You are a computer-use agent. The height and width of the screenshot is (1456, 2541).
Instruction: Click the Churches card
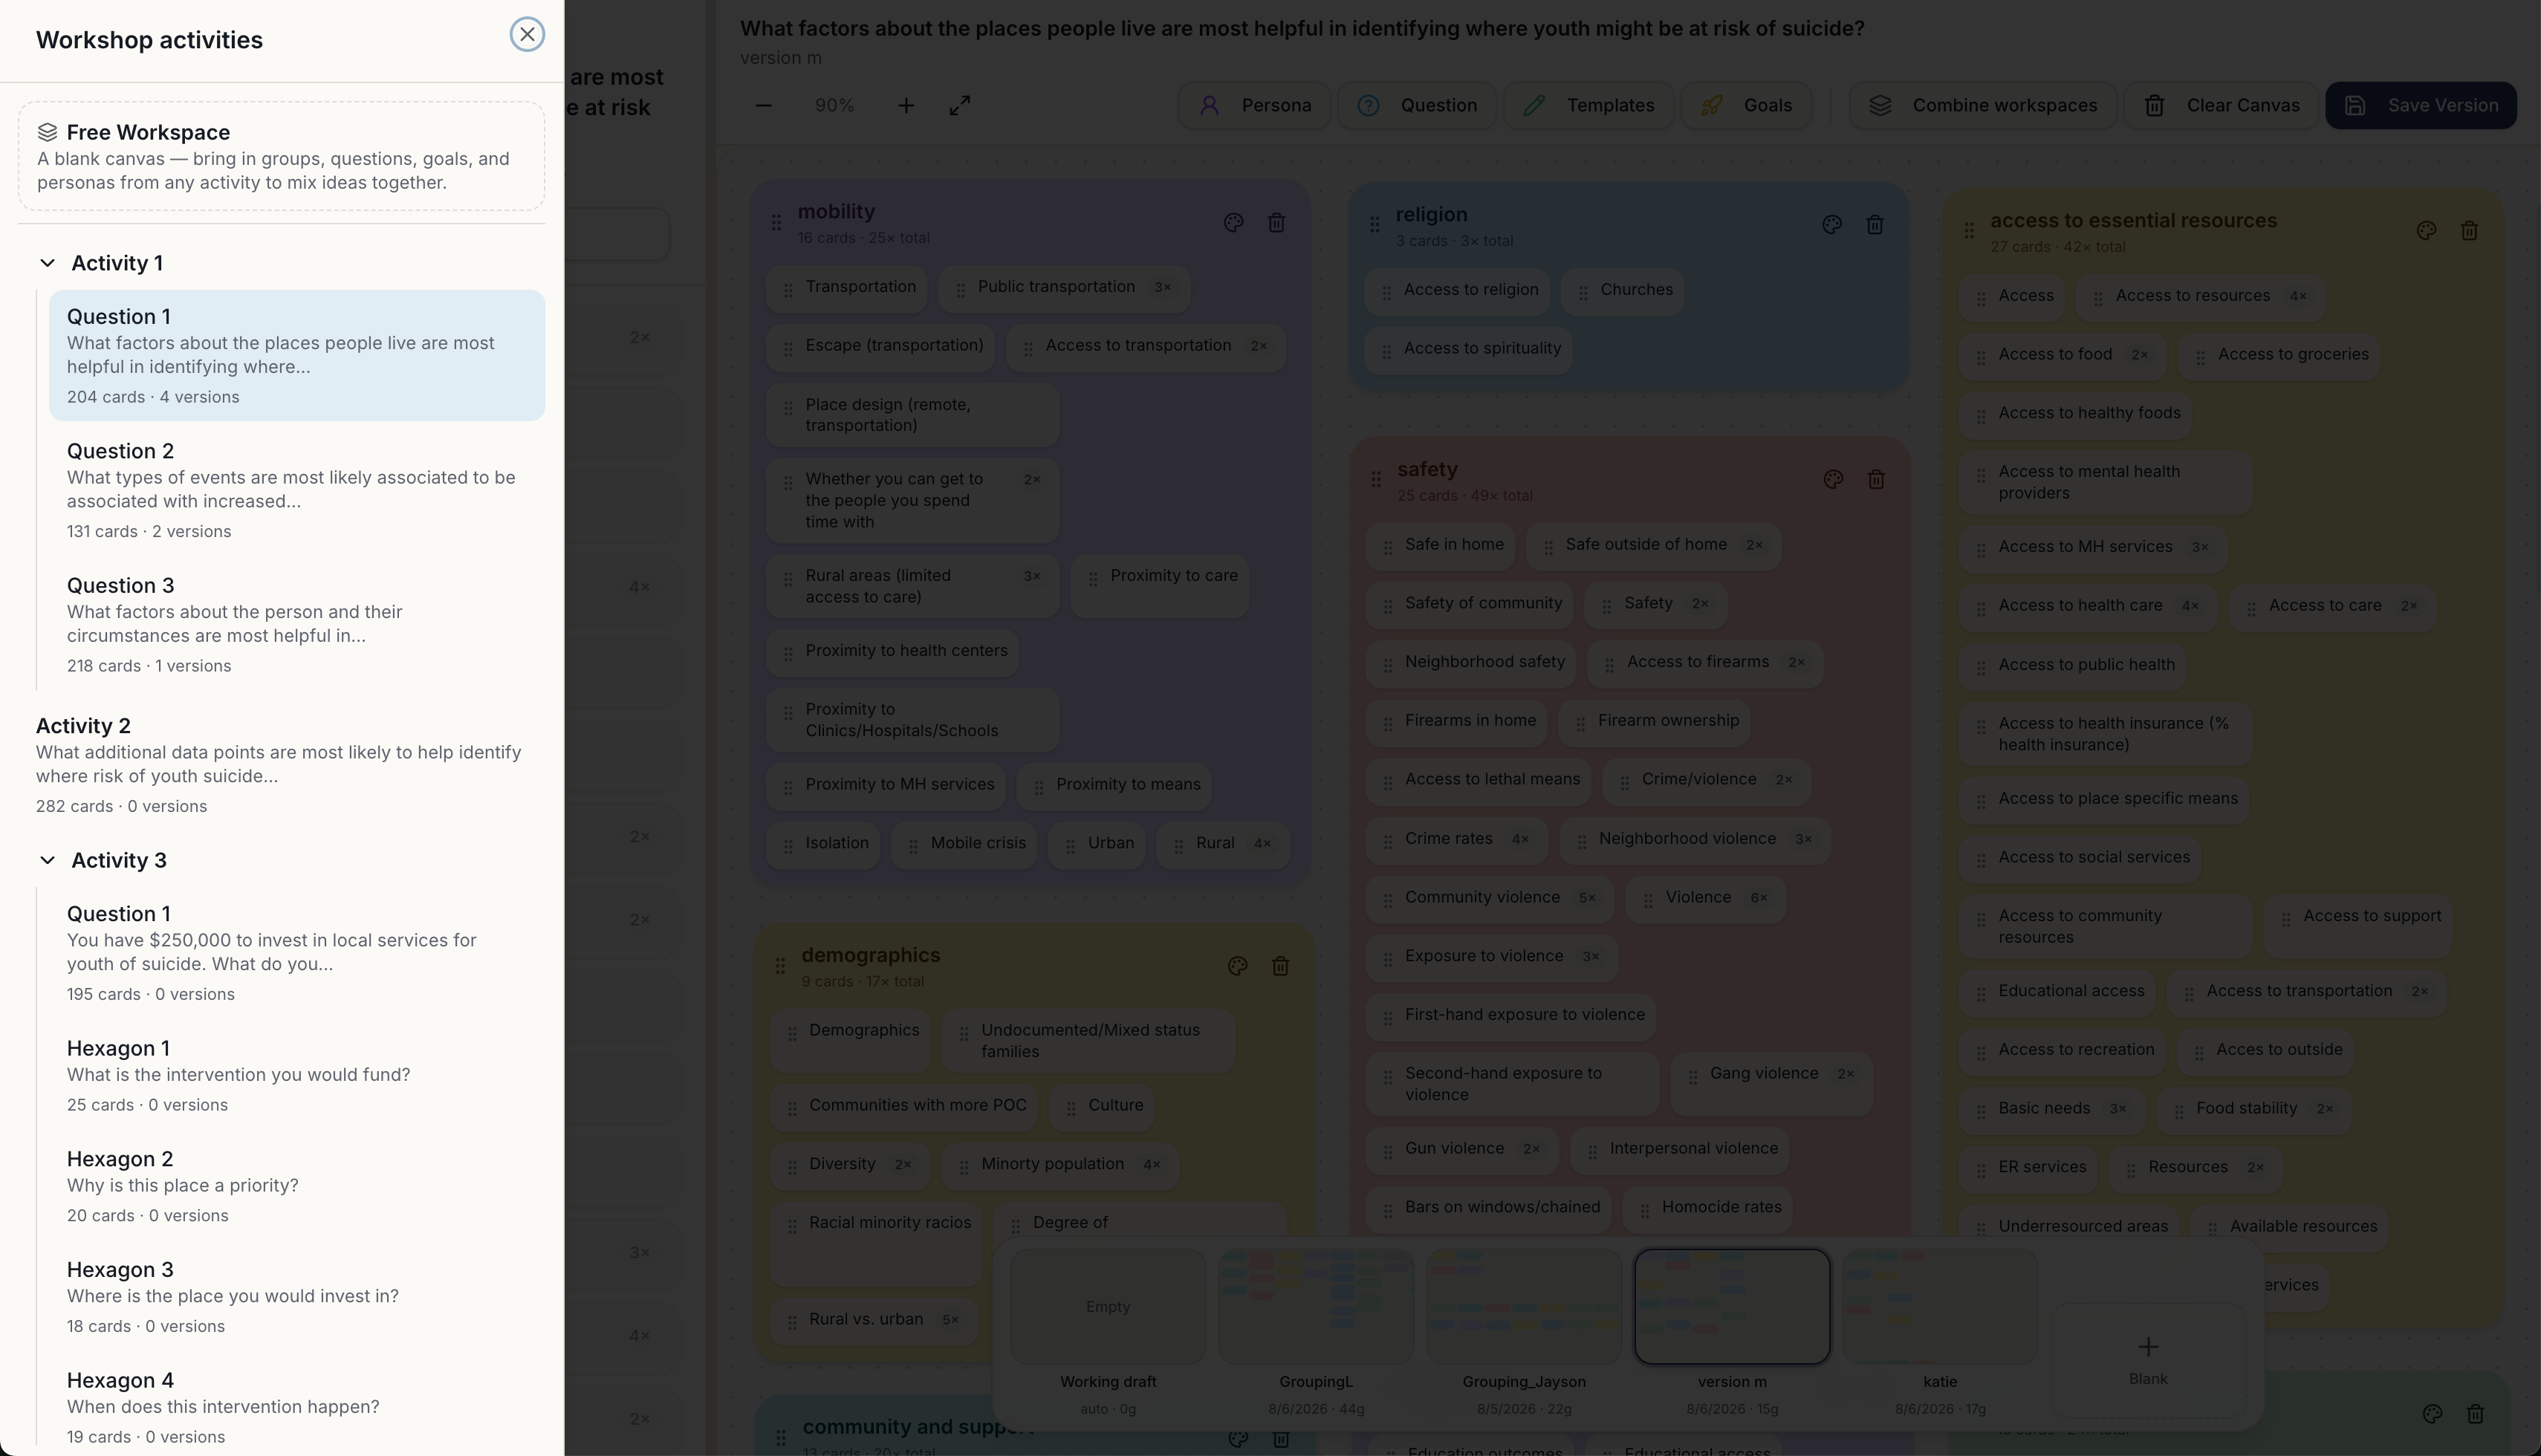[x=1623, y=291]
